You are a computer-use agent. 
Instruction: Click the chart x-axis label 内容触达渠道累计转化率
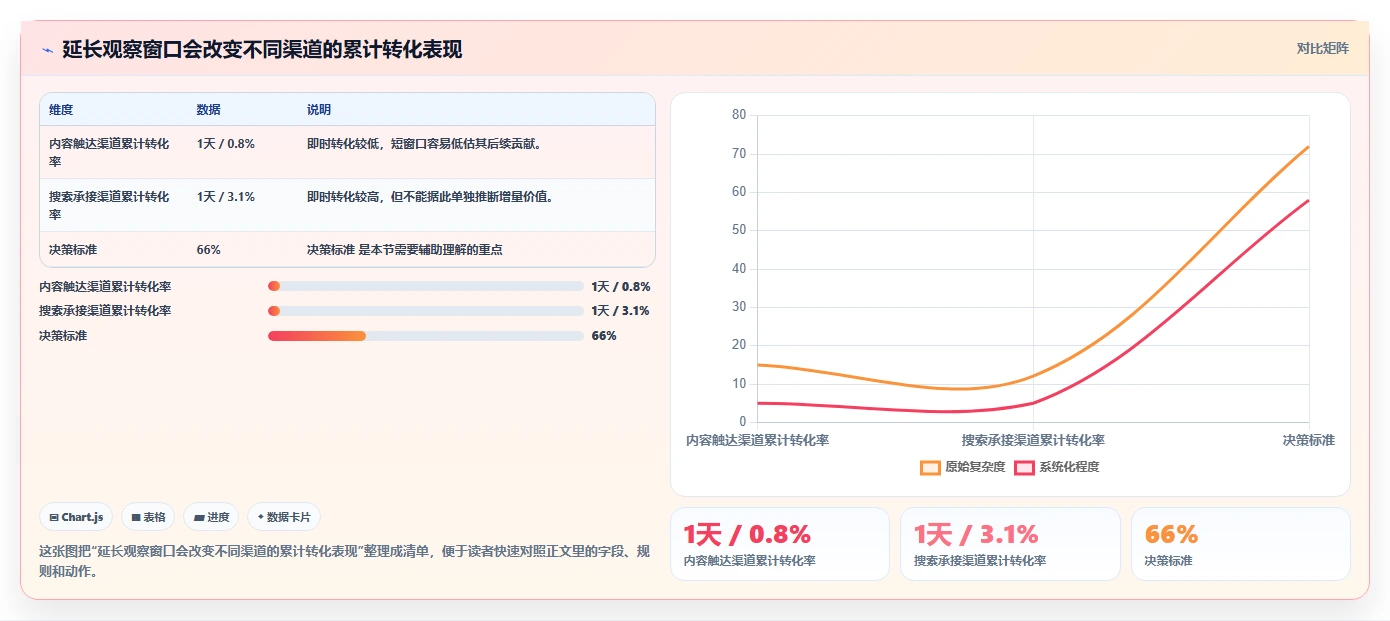[757, 440]
